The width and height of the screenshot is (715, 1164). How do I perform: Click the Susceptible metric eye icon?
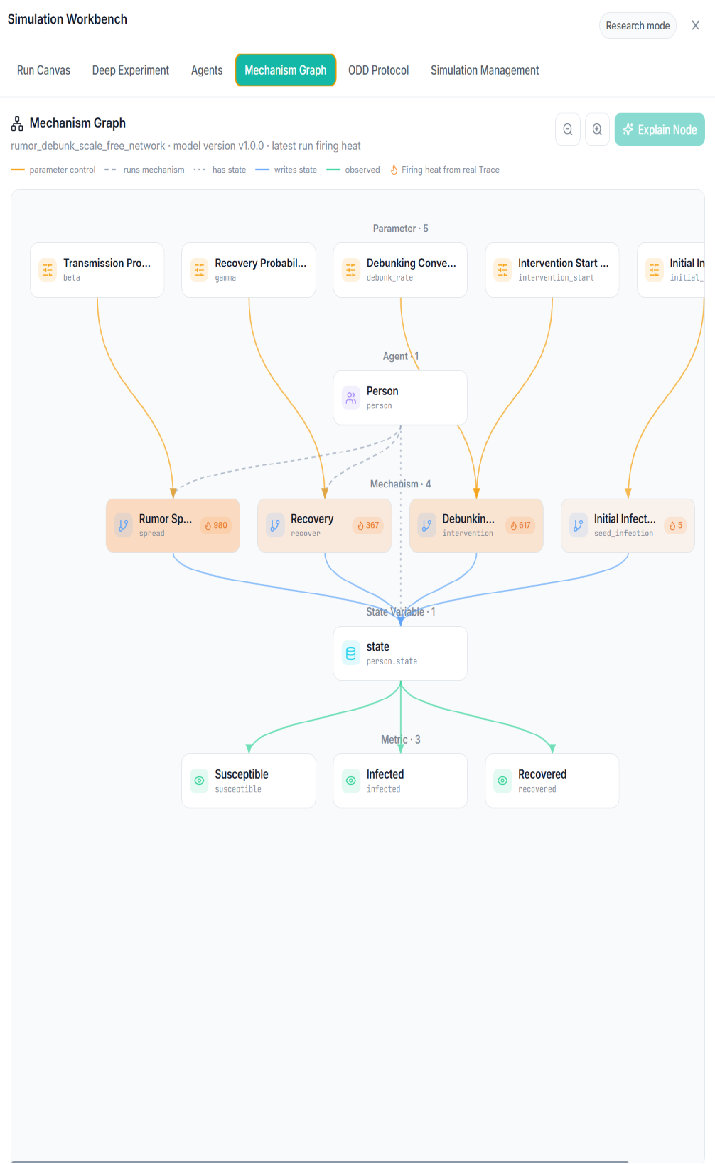(199, 781)
